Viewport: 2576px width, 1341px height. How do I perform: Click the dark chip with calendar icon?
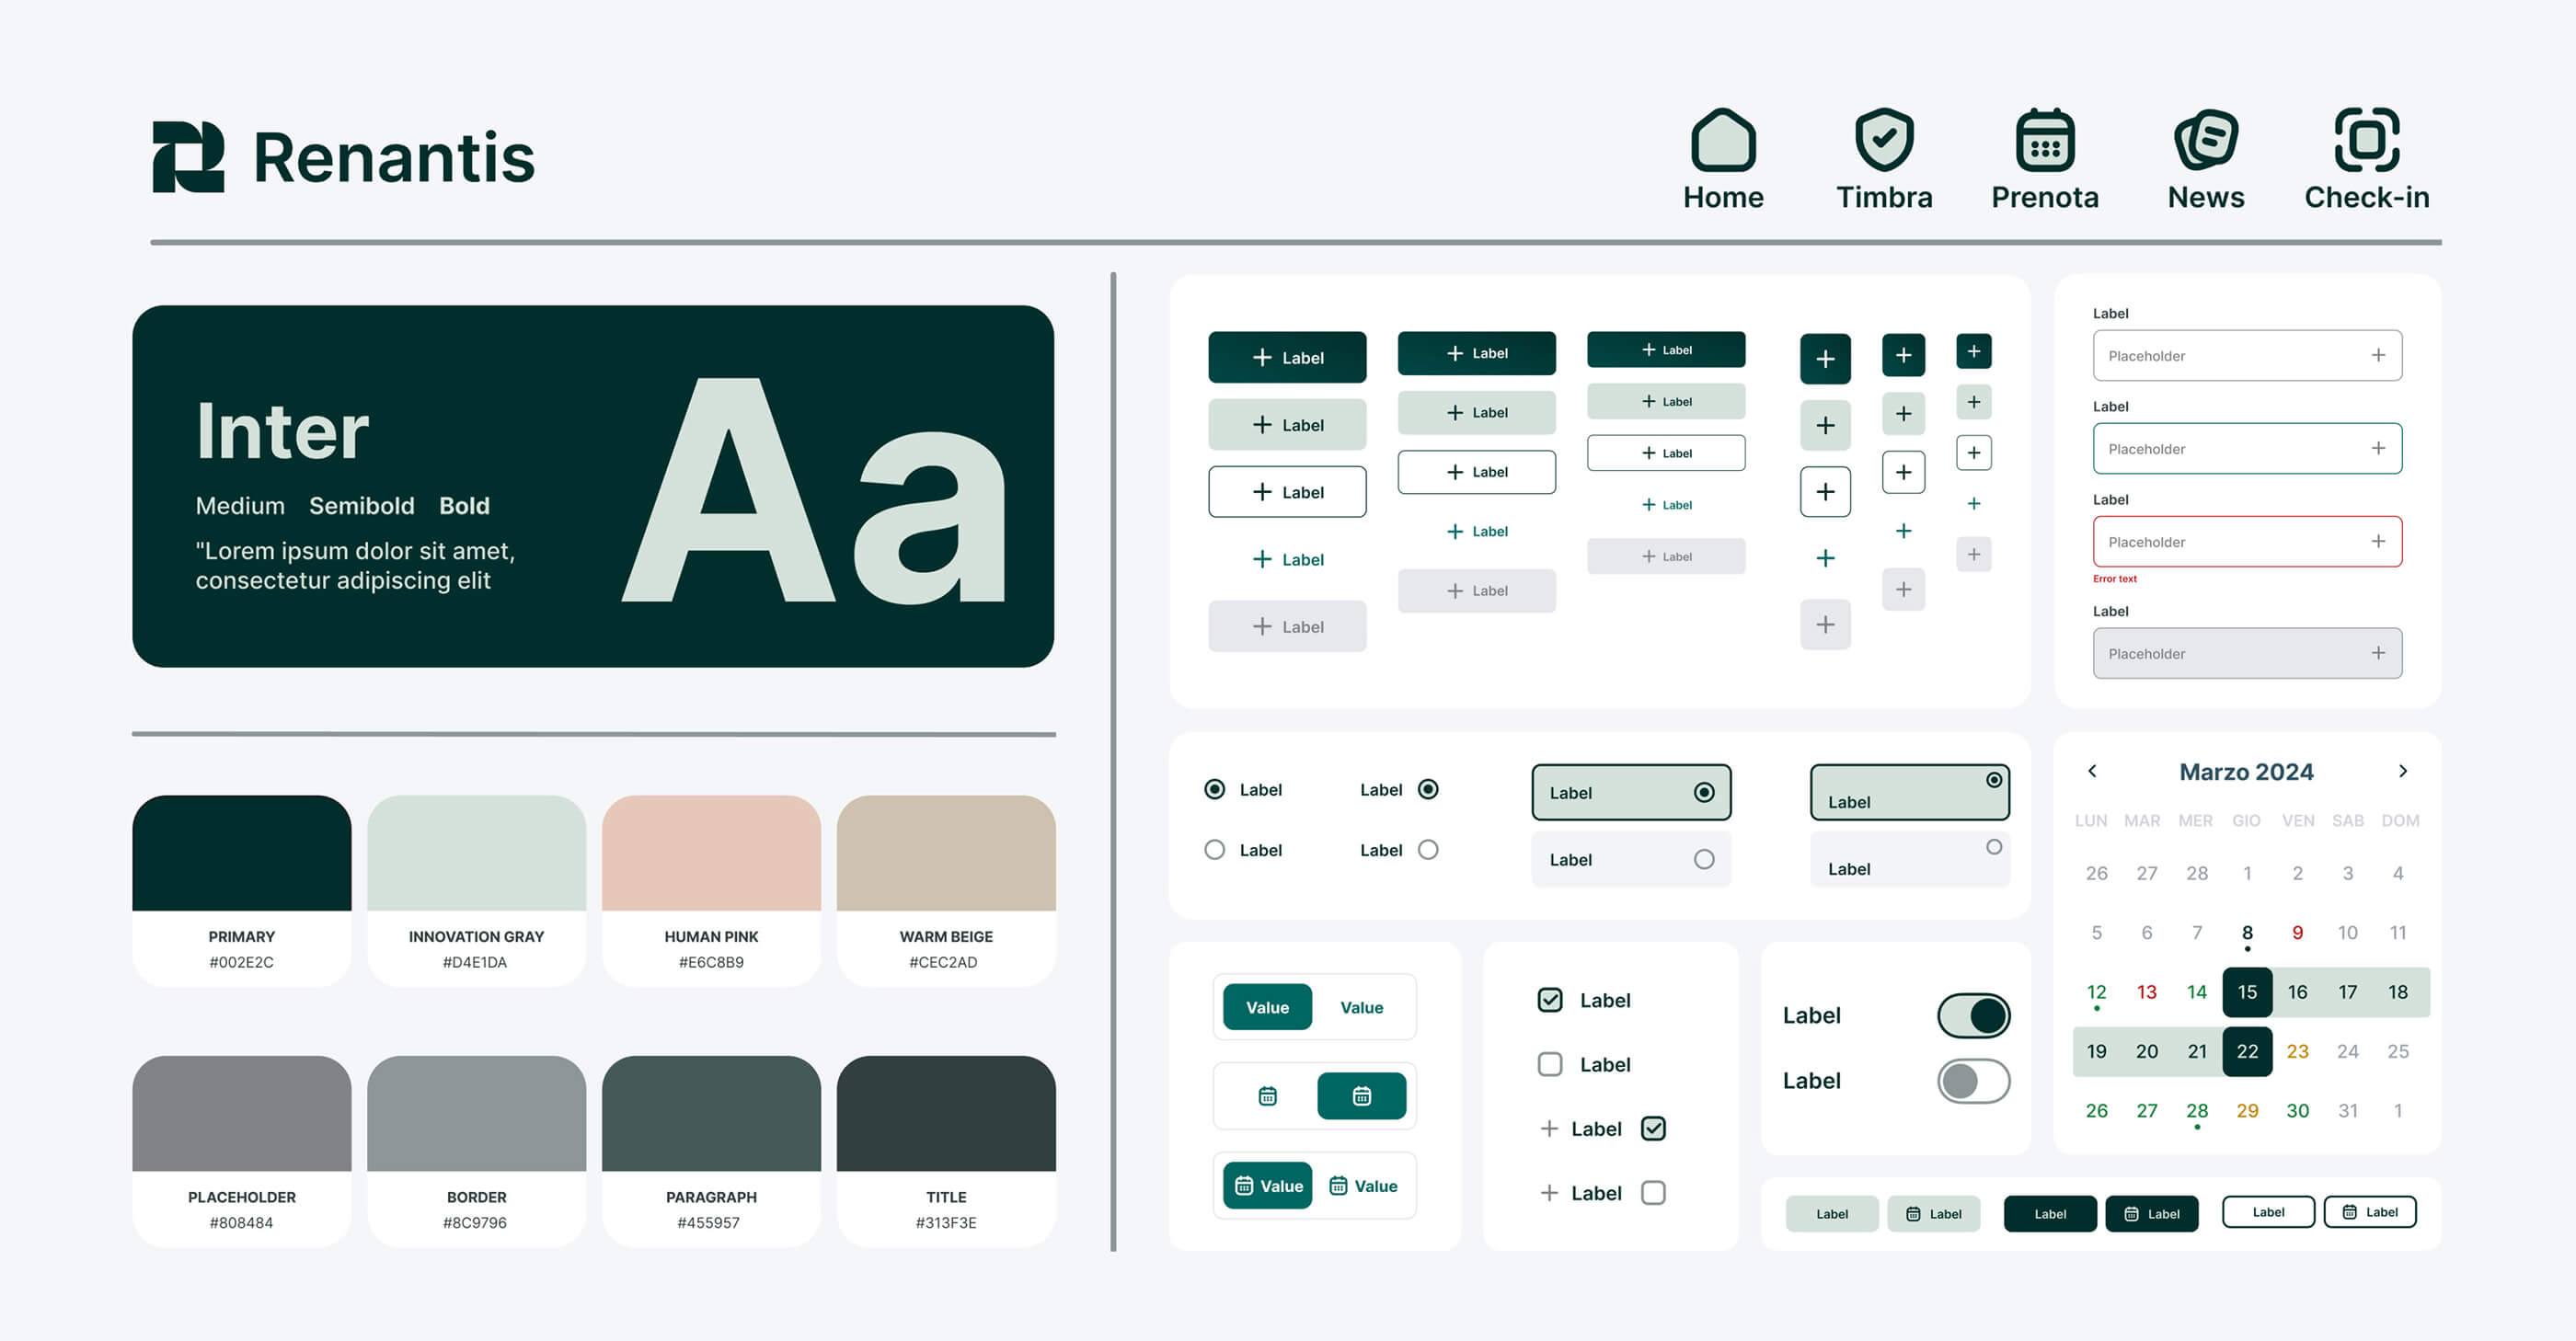coord(2151,1213)
